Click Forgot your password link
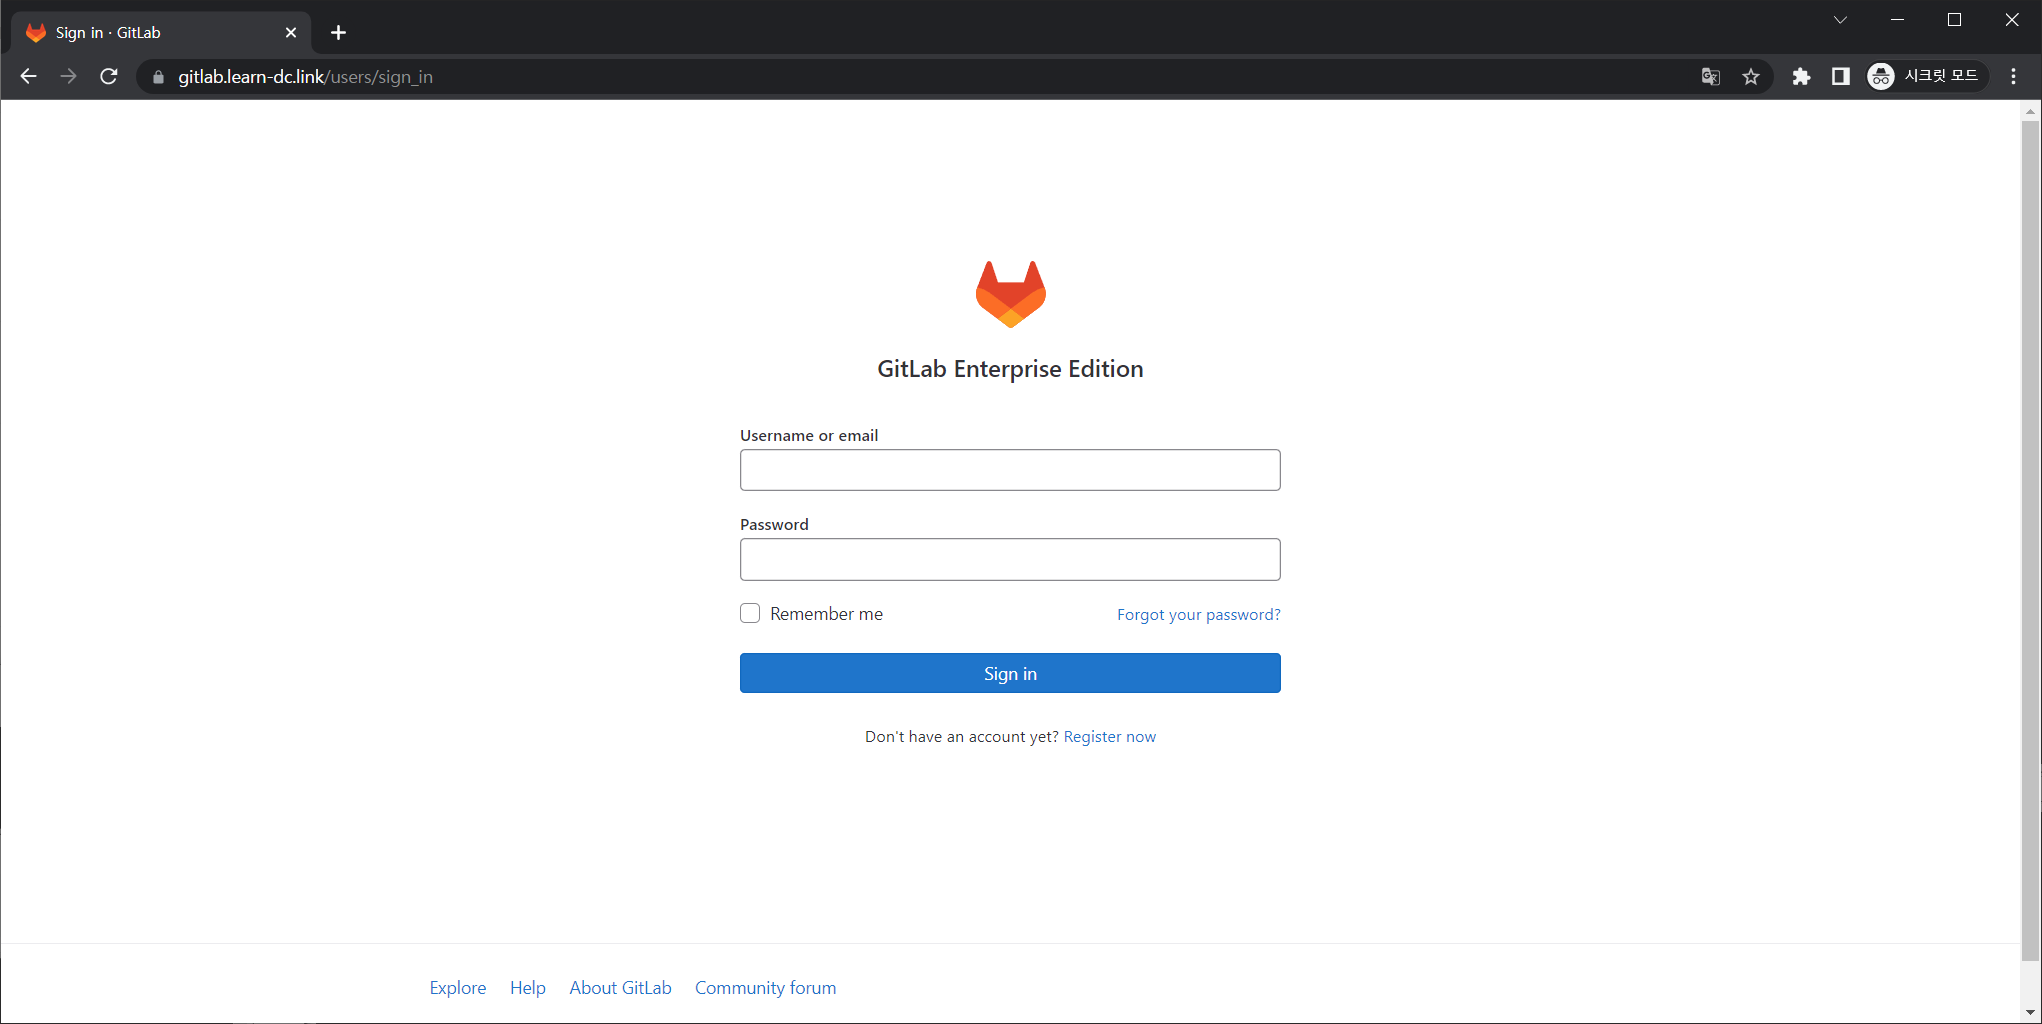Screen dimensions: 2042x1024 click(x=1198, y=614)
